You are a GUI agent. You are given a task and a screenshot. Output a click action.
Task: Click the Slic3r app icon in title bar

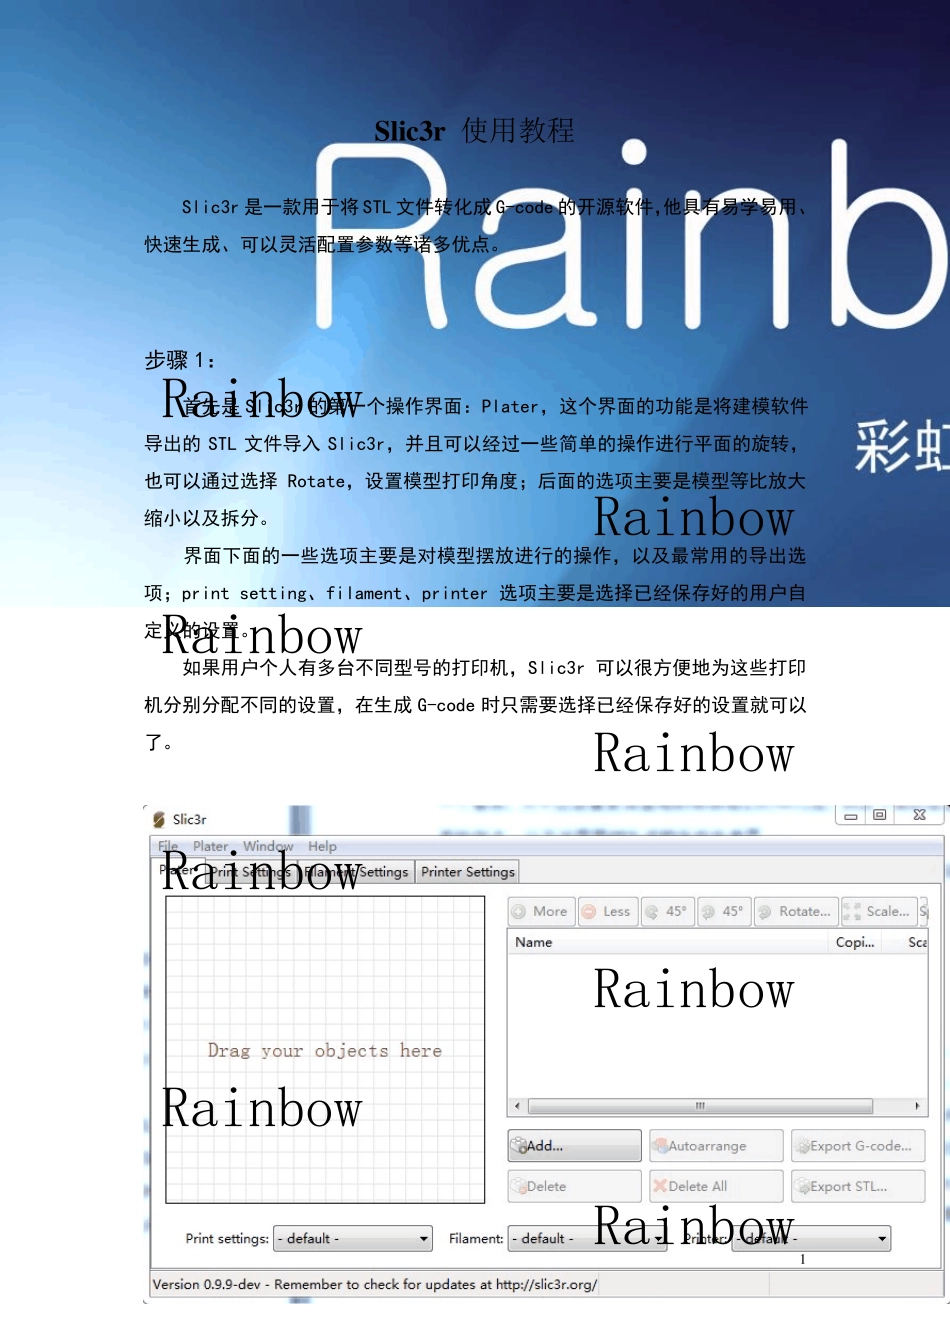point(159,819)
